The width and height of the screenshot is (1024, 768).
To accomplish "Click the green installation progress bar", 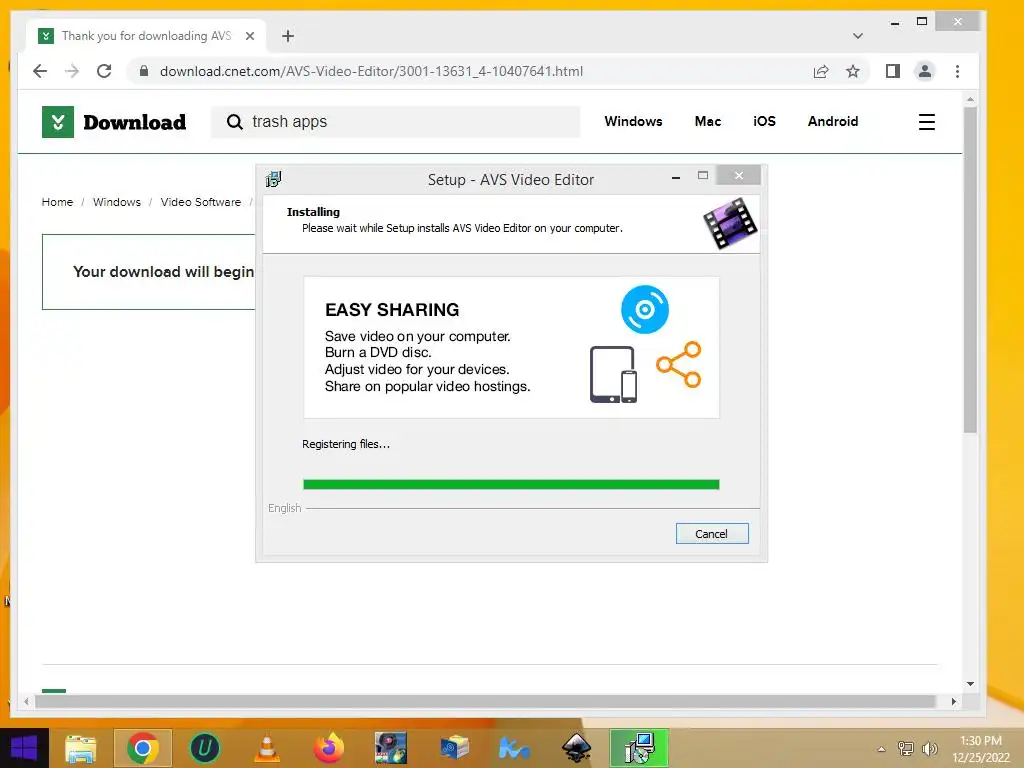I will (x=511, y=485).
